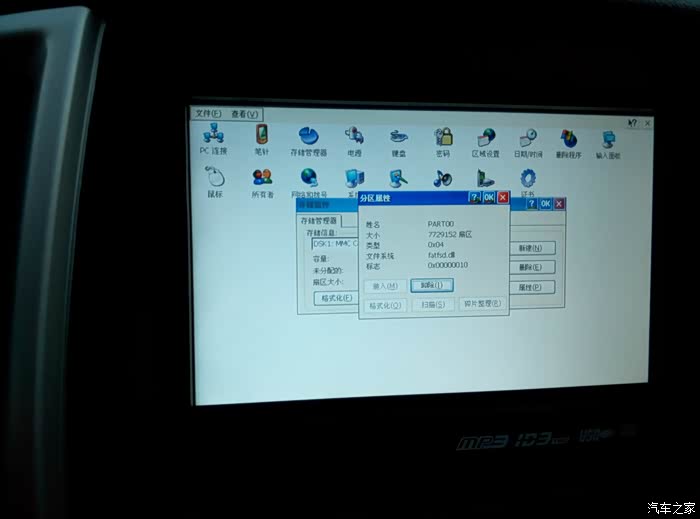Open the 所有者 owner icon
Screen dimensions: 700x519
[262, 178]
